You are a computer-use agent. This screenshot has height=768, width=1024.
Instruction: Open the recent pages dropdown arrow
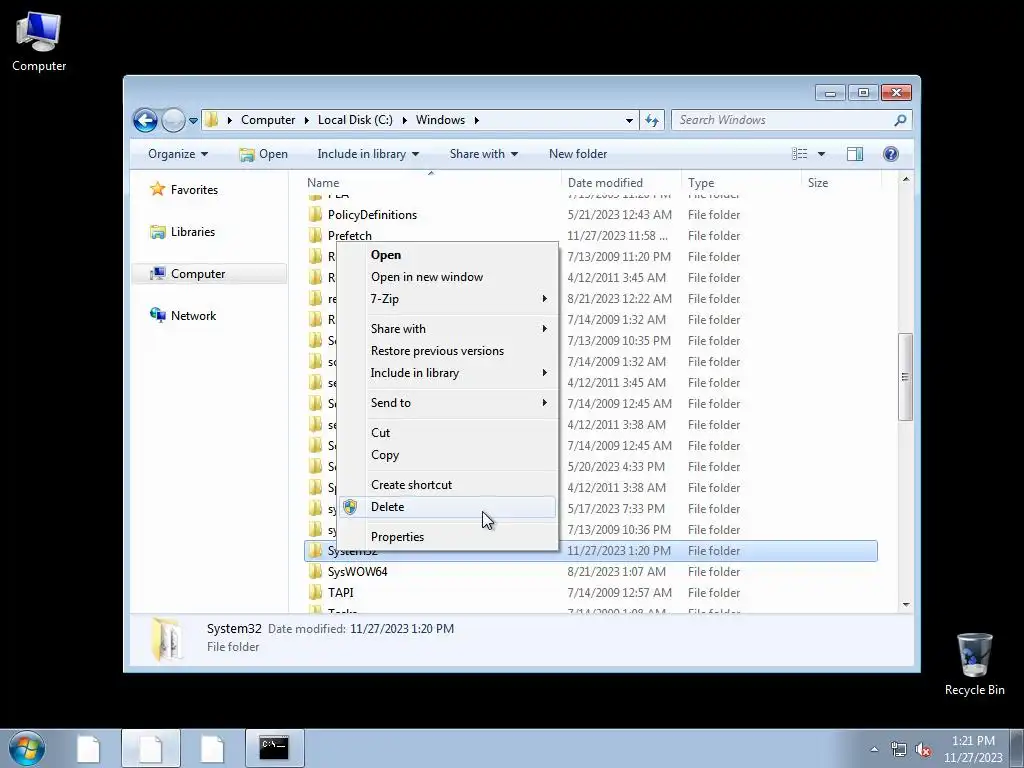(x=193, y=121)
